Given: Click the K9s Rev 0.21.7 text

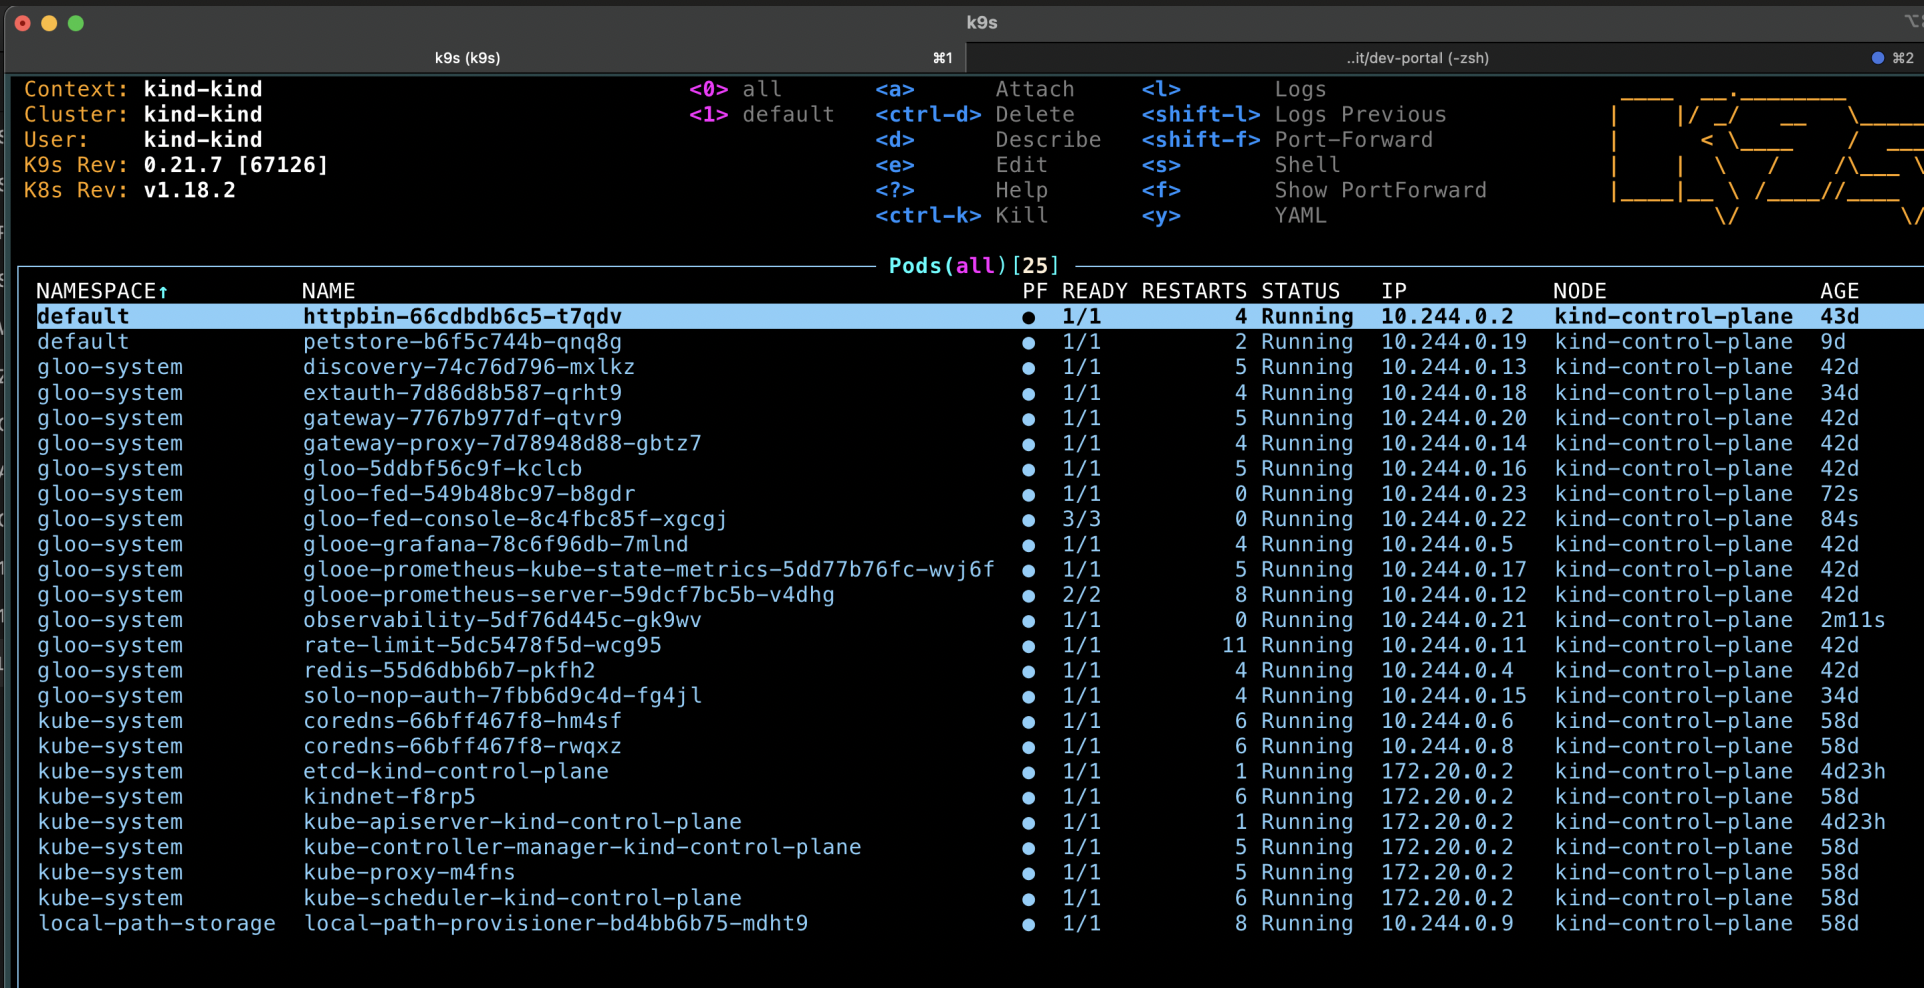Looking at the screenshot, I should tap(176, 165).
